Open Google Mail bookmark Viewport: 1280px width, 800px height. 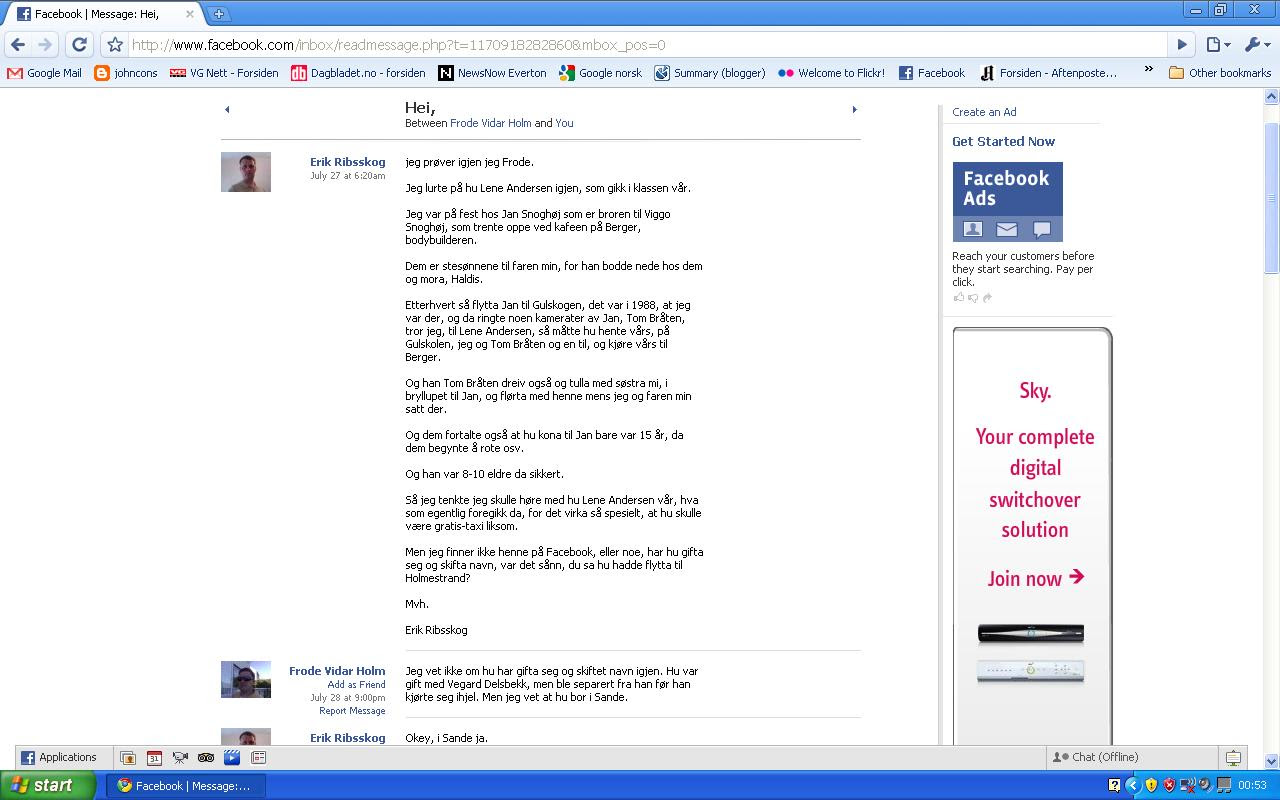tap(44, 73)
